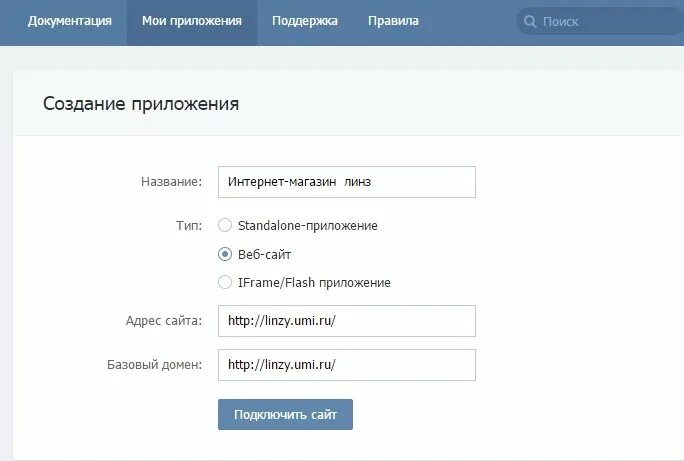684x461 pixels.
Task: Click the Тип: label
Action: (189, 226)
